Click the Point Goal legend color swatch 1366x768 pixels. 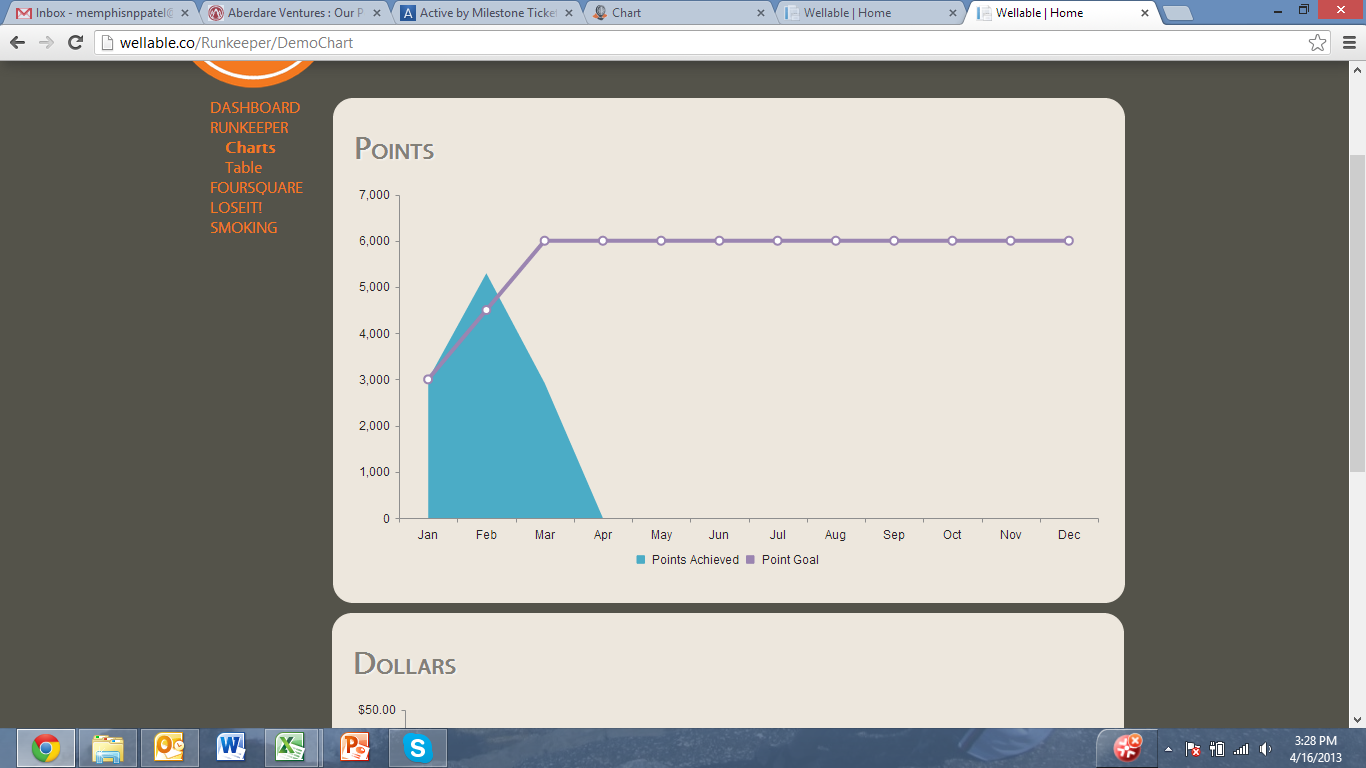click(x=751, y=560)
